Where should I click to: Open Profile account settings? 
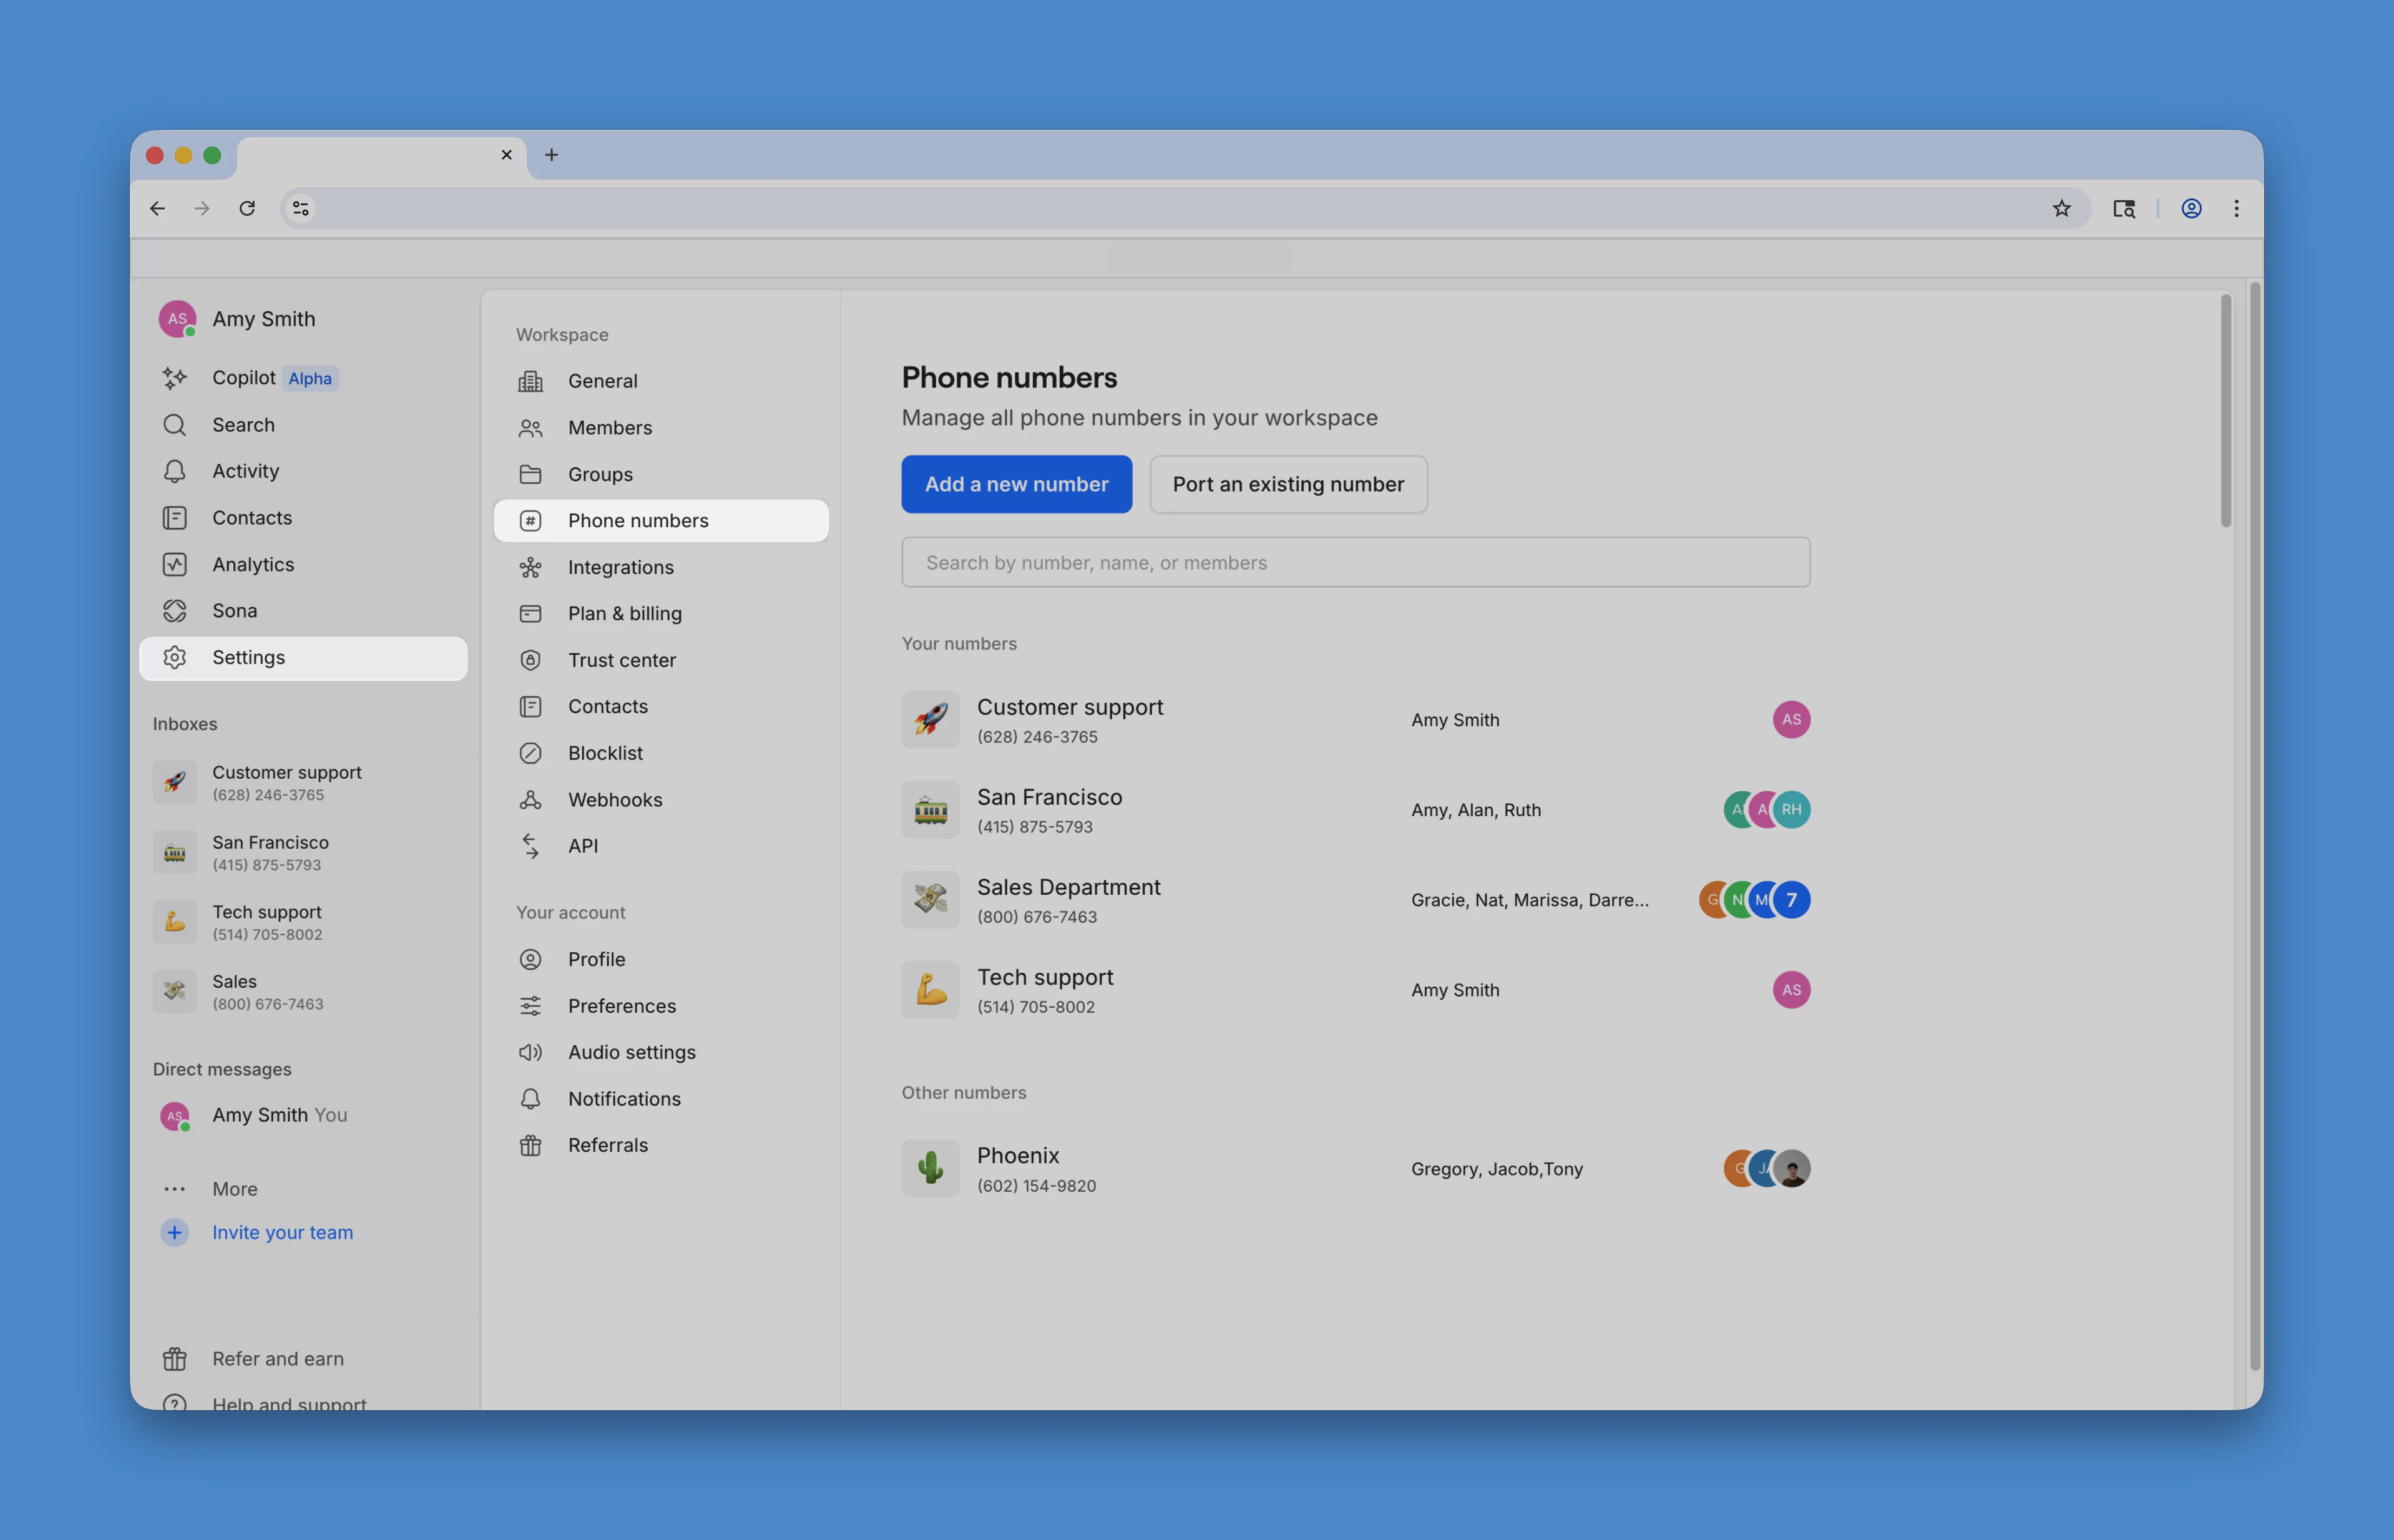[x=661, y=960]
